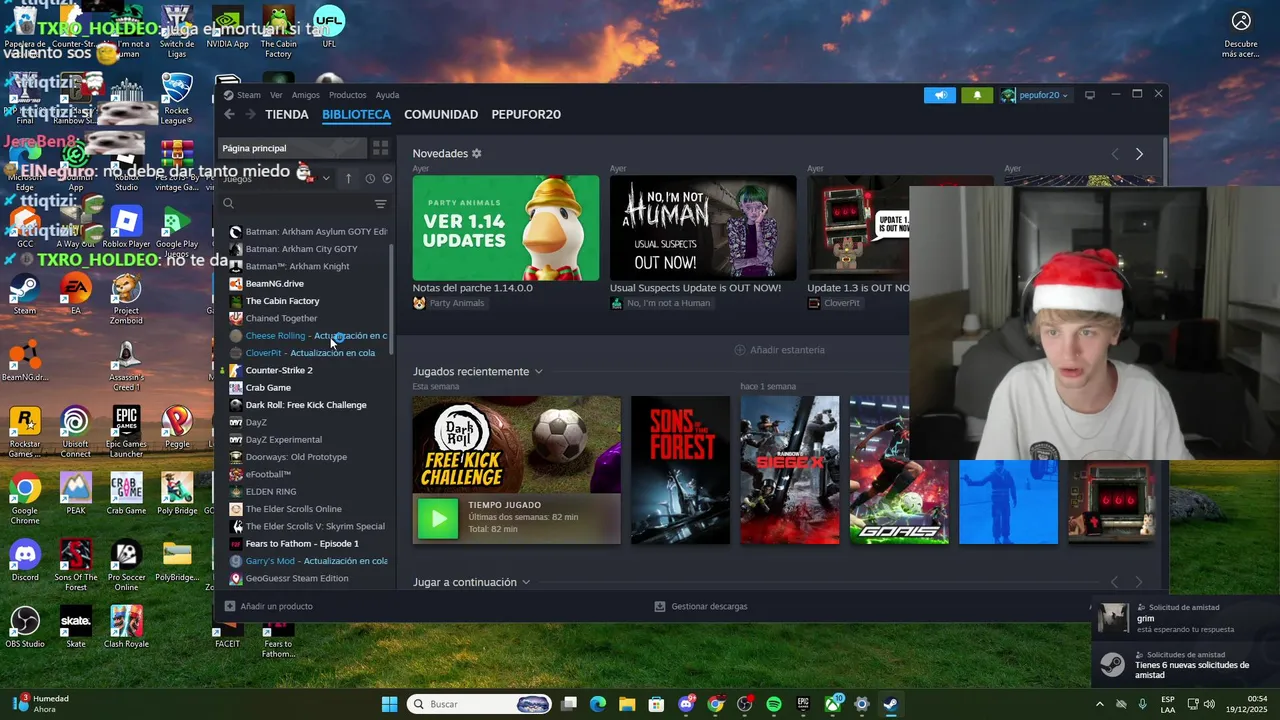Click Página principal button in sidebar
The width and height of the screenshot is (1280, 720).
(291, 148)
